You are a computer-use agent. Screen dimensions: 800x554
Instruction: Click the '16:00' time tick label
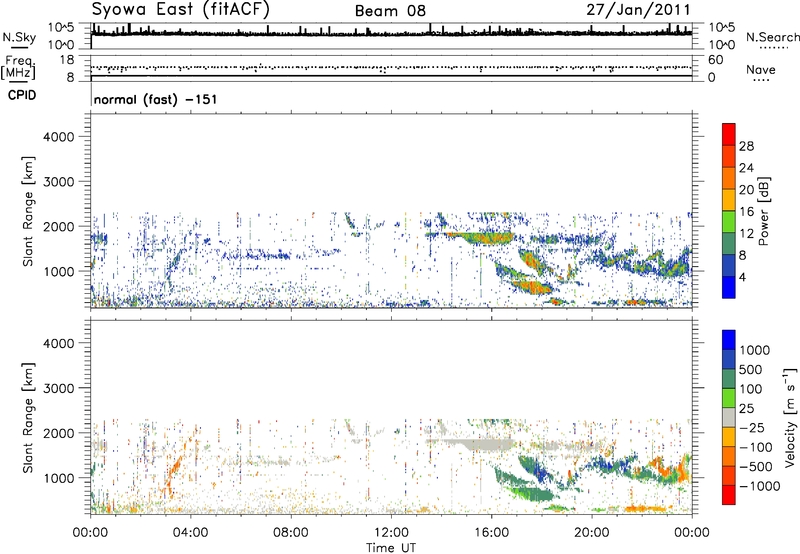click(491, 533)
